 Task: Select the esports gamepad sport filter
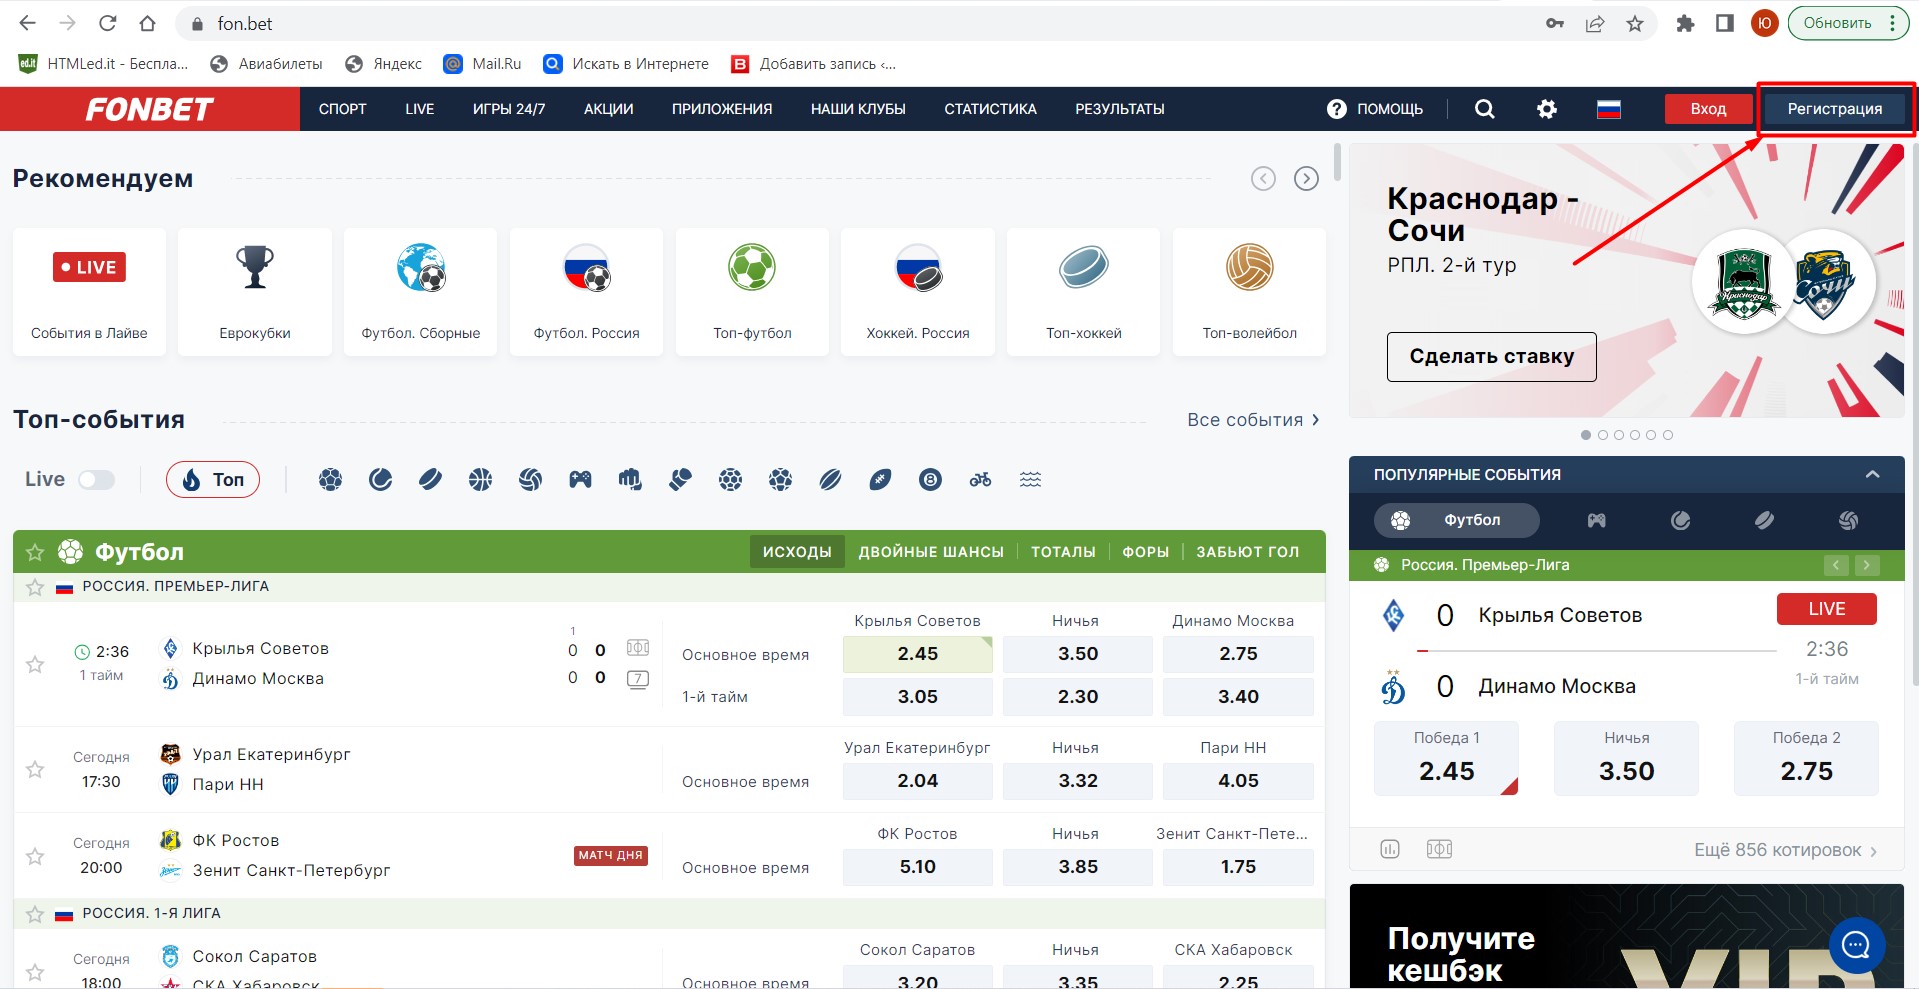580,480
